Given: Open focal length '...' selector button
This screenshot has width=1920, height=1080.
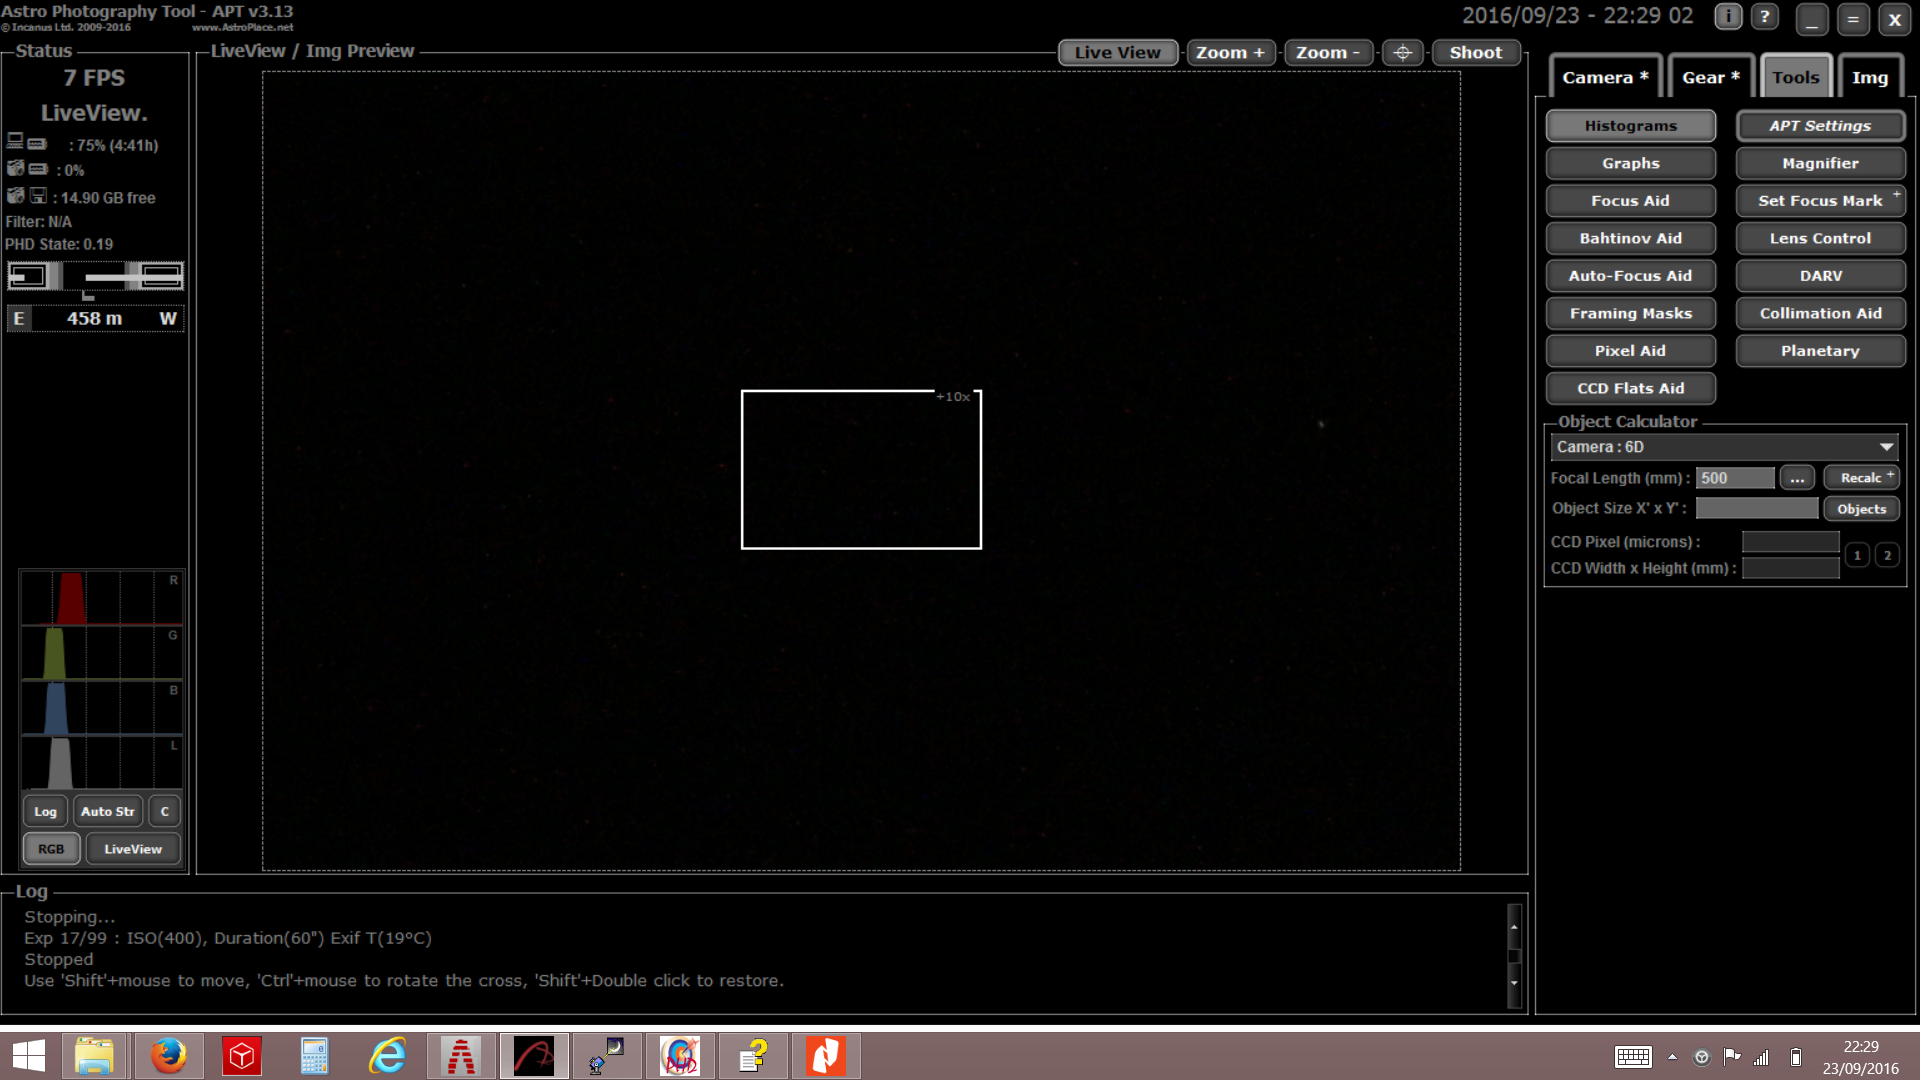Looking at the screenshot, I should coord(1797,478).
